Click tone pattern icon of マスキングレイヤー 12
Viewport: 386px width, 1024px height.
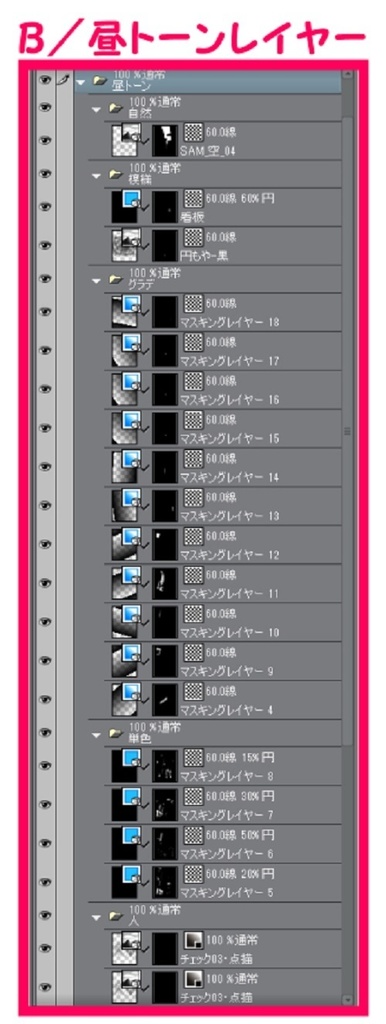pyautogui.click(x=193, y=537)
